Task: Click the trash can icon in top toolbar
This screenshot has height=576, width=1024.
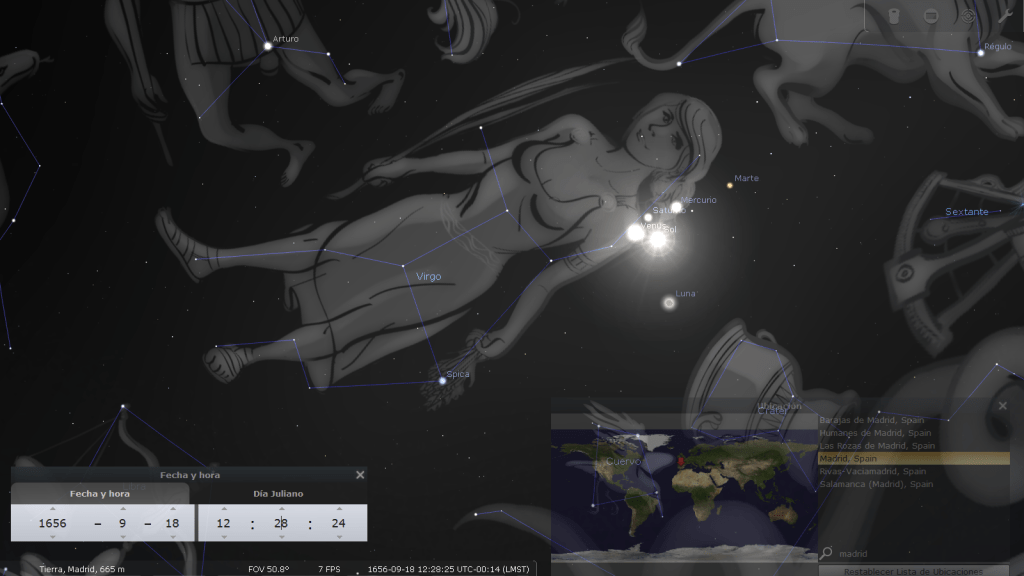Action: [x=895, y=16]
